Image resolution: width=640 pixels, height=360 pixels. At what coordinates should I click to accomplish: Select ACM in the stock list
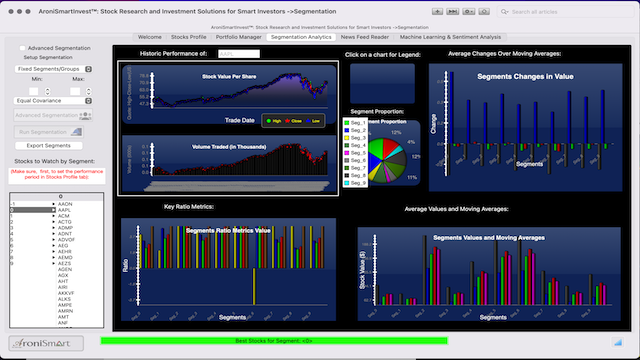click(63, 216)
